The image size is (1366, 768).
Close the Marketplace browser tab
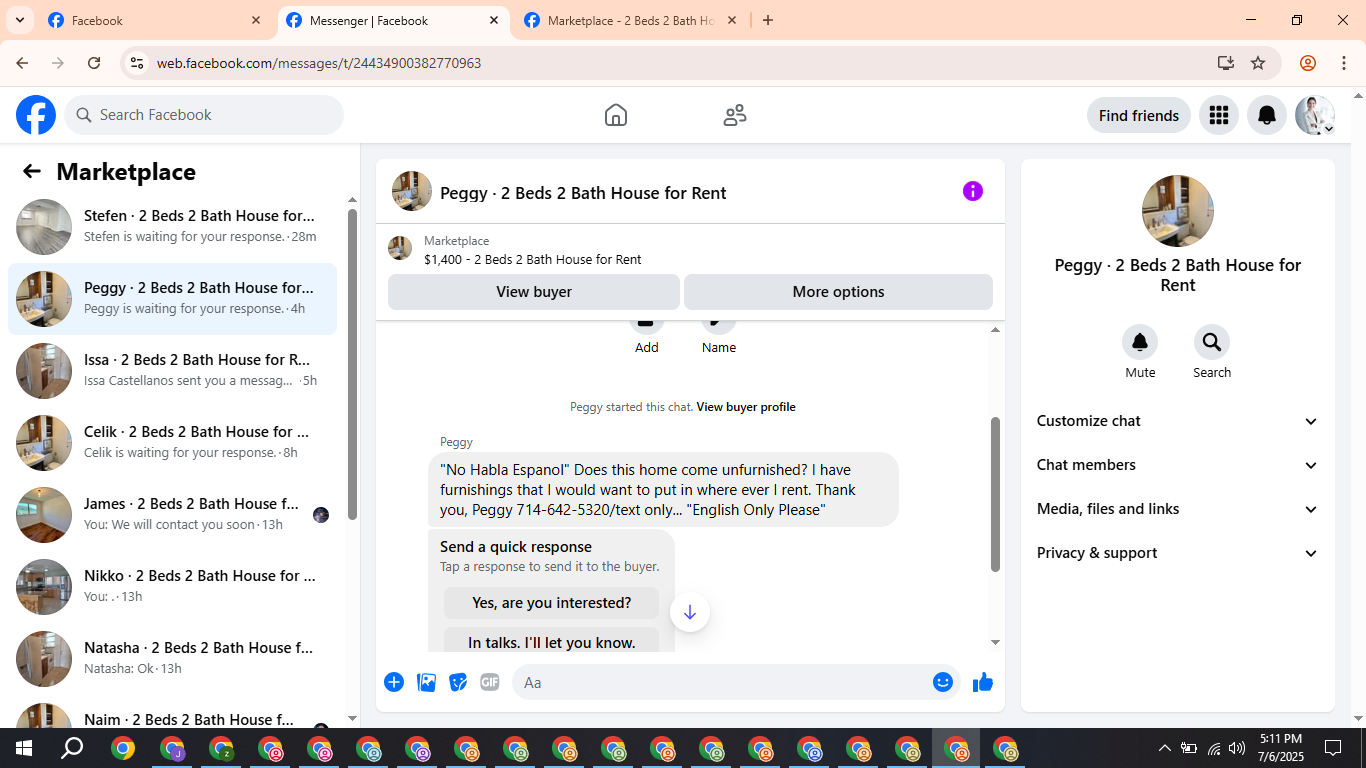pos(732,20)
